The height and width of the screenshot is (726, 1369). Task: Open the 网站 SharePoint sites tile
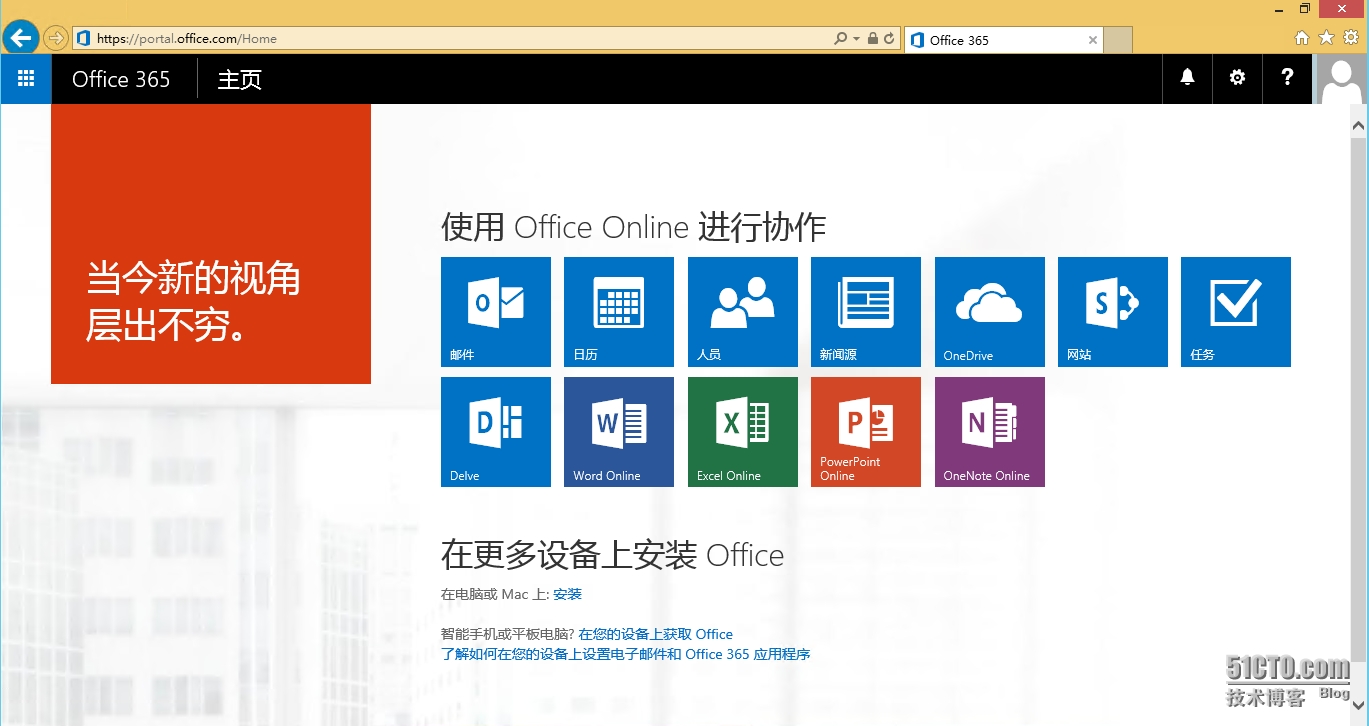point(1113,312)
